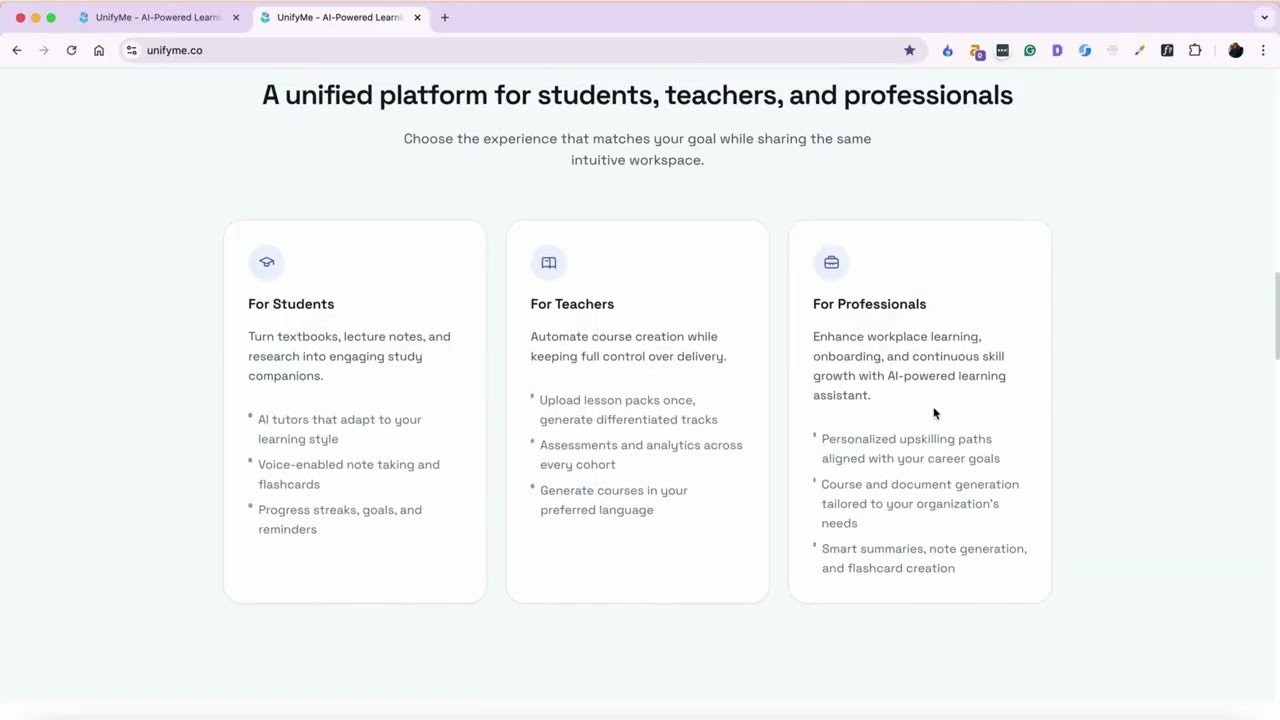The height and width of the screenshot is (720, 1280).
Task: Open the Extensions puzzle piece menu
Action: 1194,50
